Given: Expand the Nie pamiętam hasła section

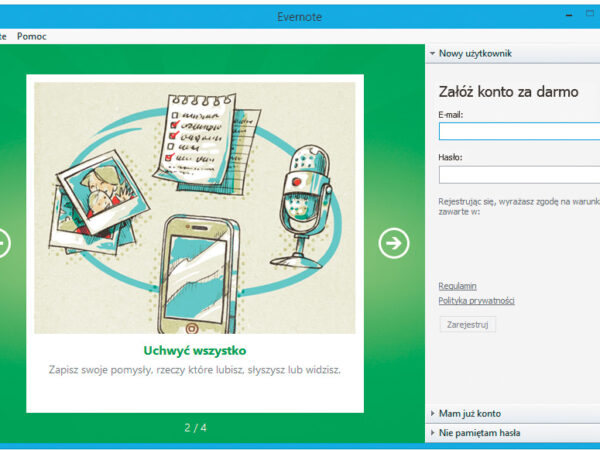Looking at the screenshot, I should click(x=478, y=433).
